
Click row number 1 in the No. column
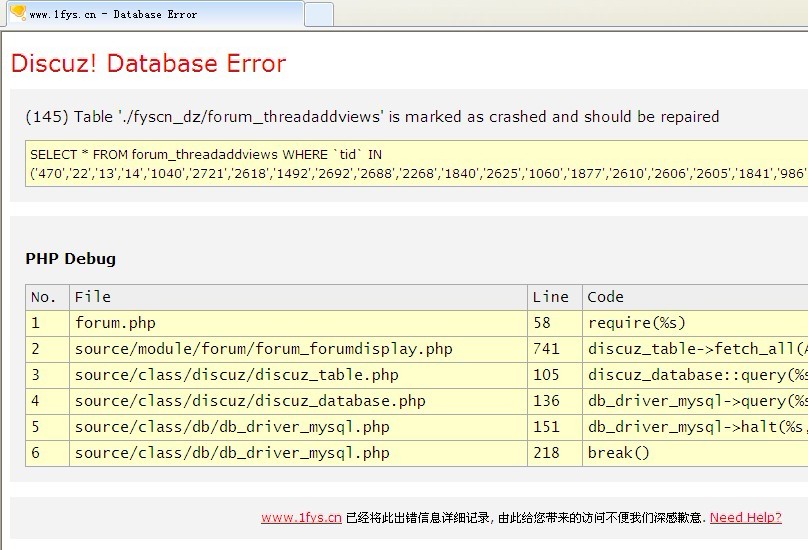[x=47, y=323]
